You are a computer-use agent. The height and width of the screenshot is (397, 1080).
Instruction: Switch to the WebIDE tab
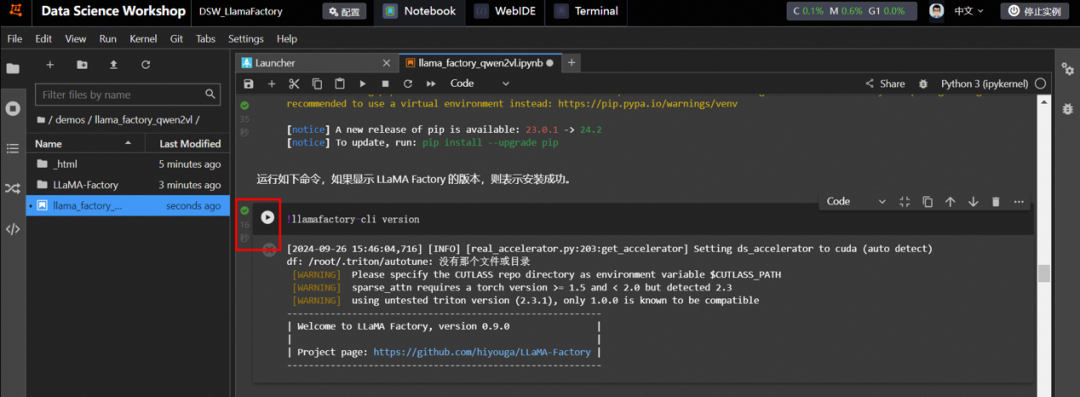click(505, 11)
